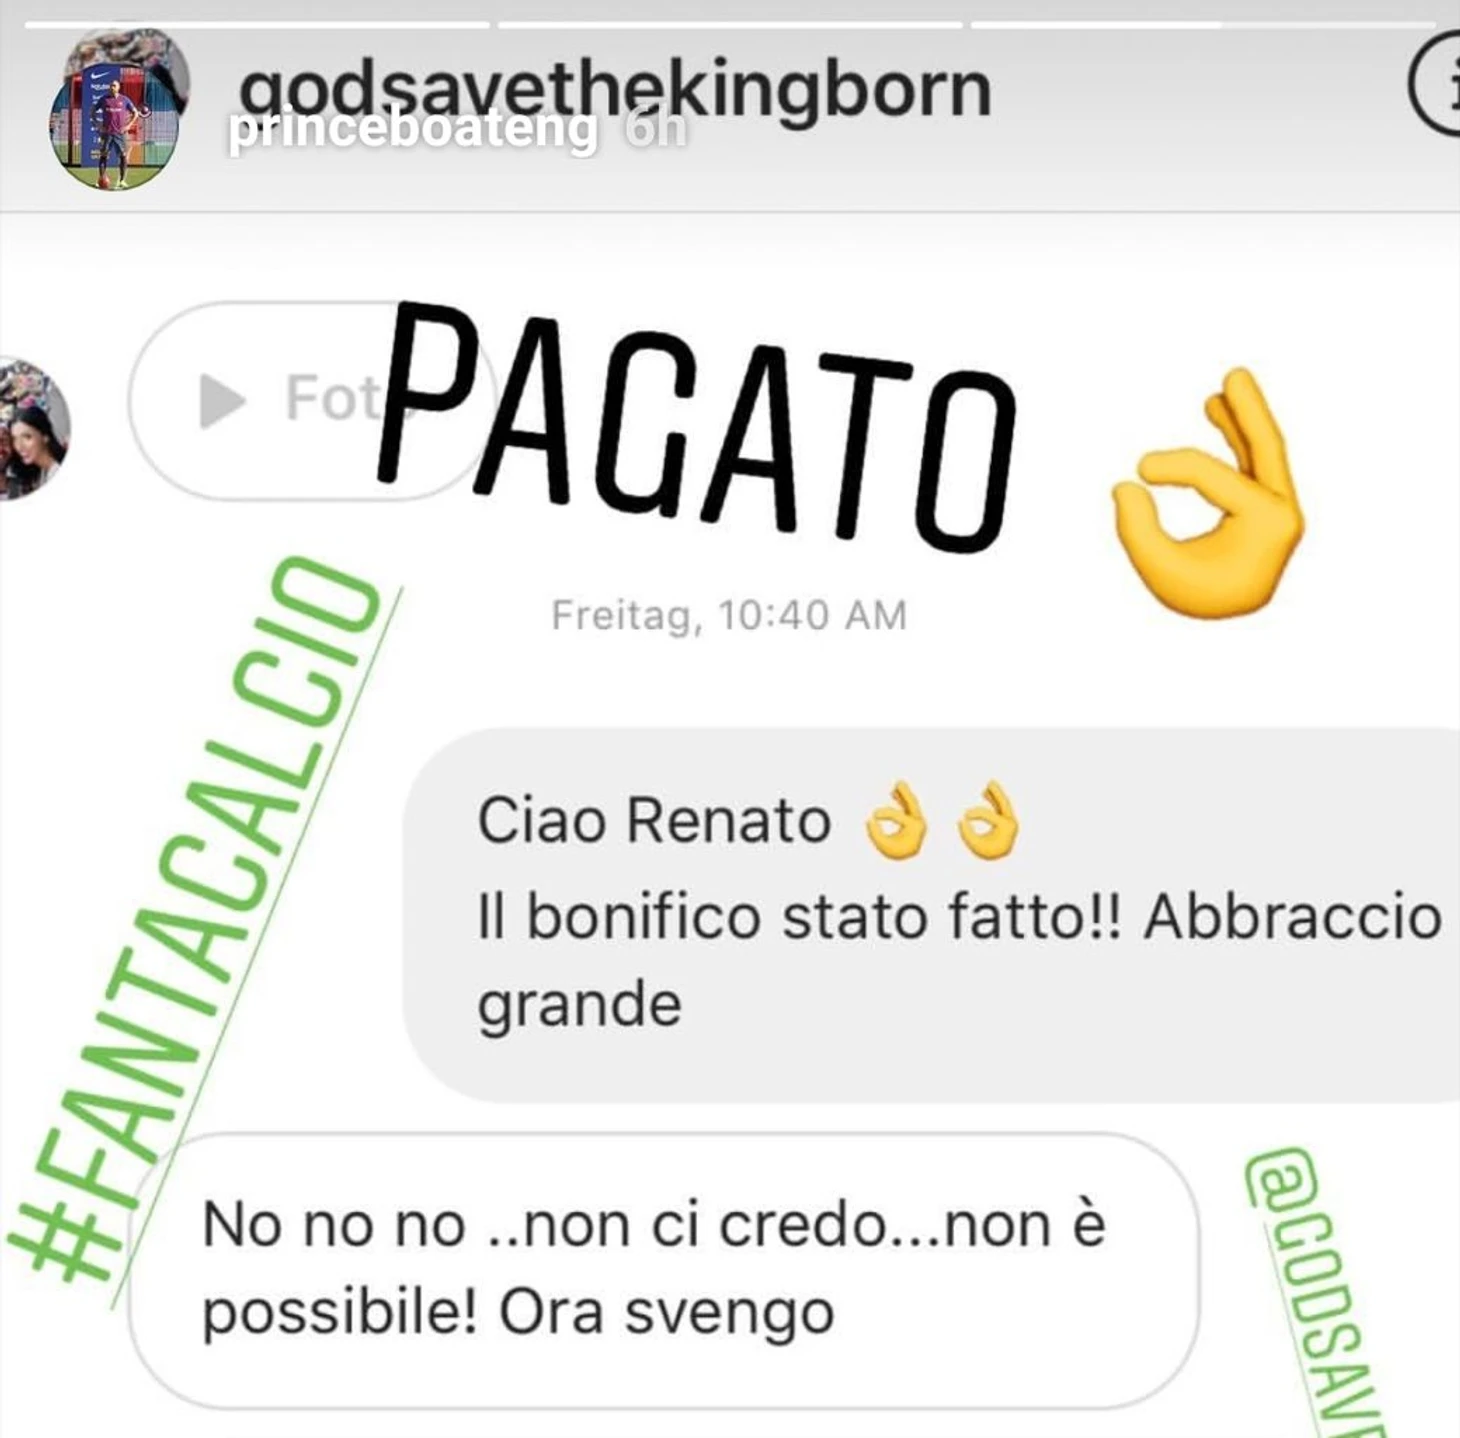Open the Foto message pill
1460x1438 pixels.
(310, 400)
